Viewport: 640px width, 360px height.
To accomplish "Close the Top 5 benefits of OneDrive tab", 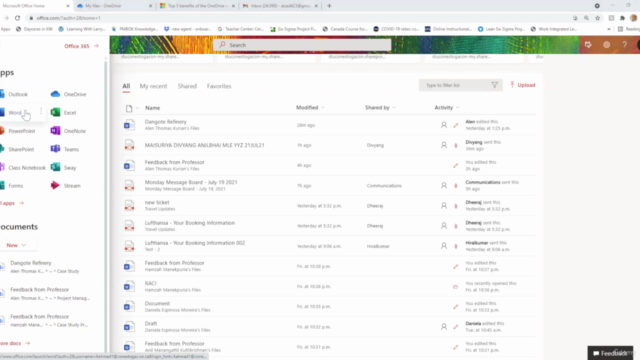I will point(233,6).
